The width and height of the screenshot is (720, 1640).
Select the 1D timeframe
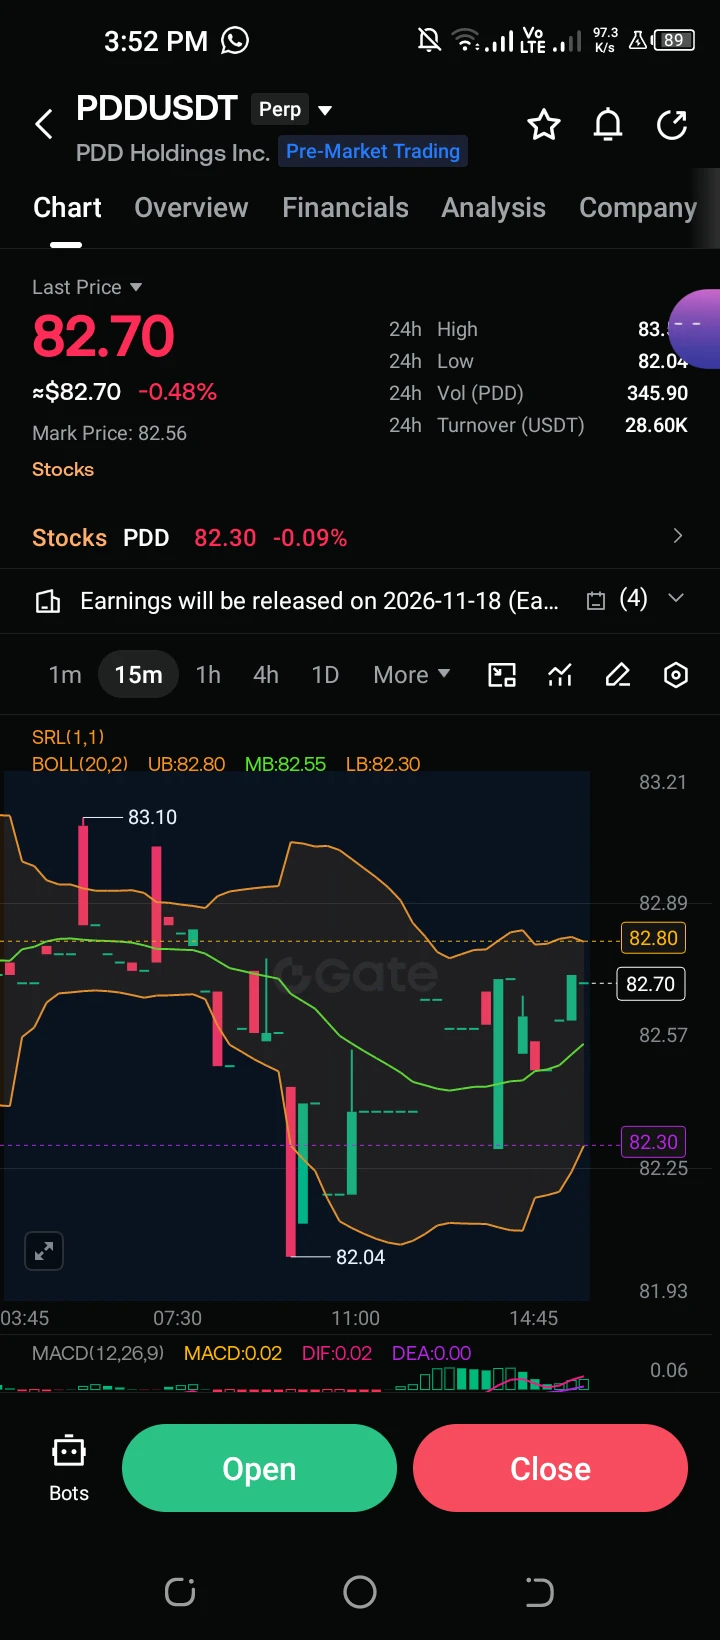325,675
